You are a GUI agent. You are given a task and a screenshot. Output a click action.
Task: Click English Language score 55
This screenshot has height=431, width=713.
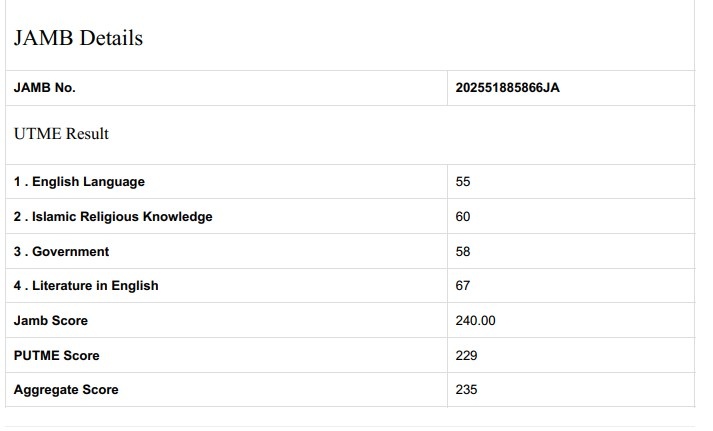click(463, 182)
